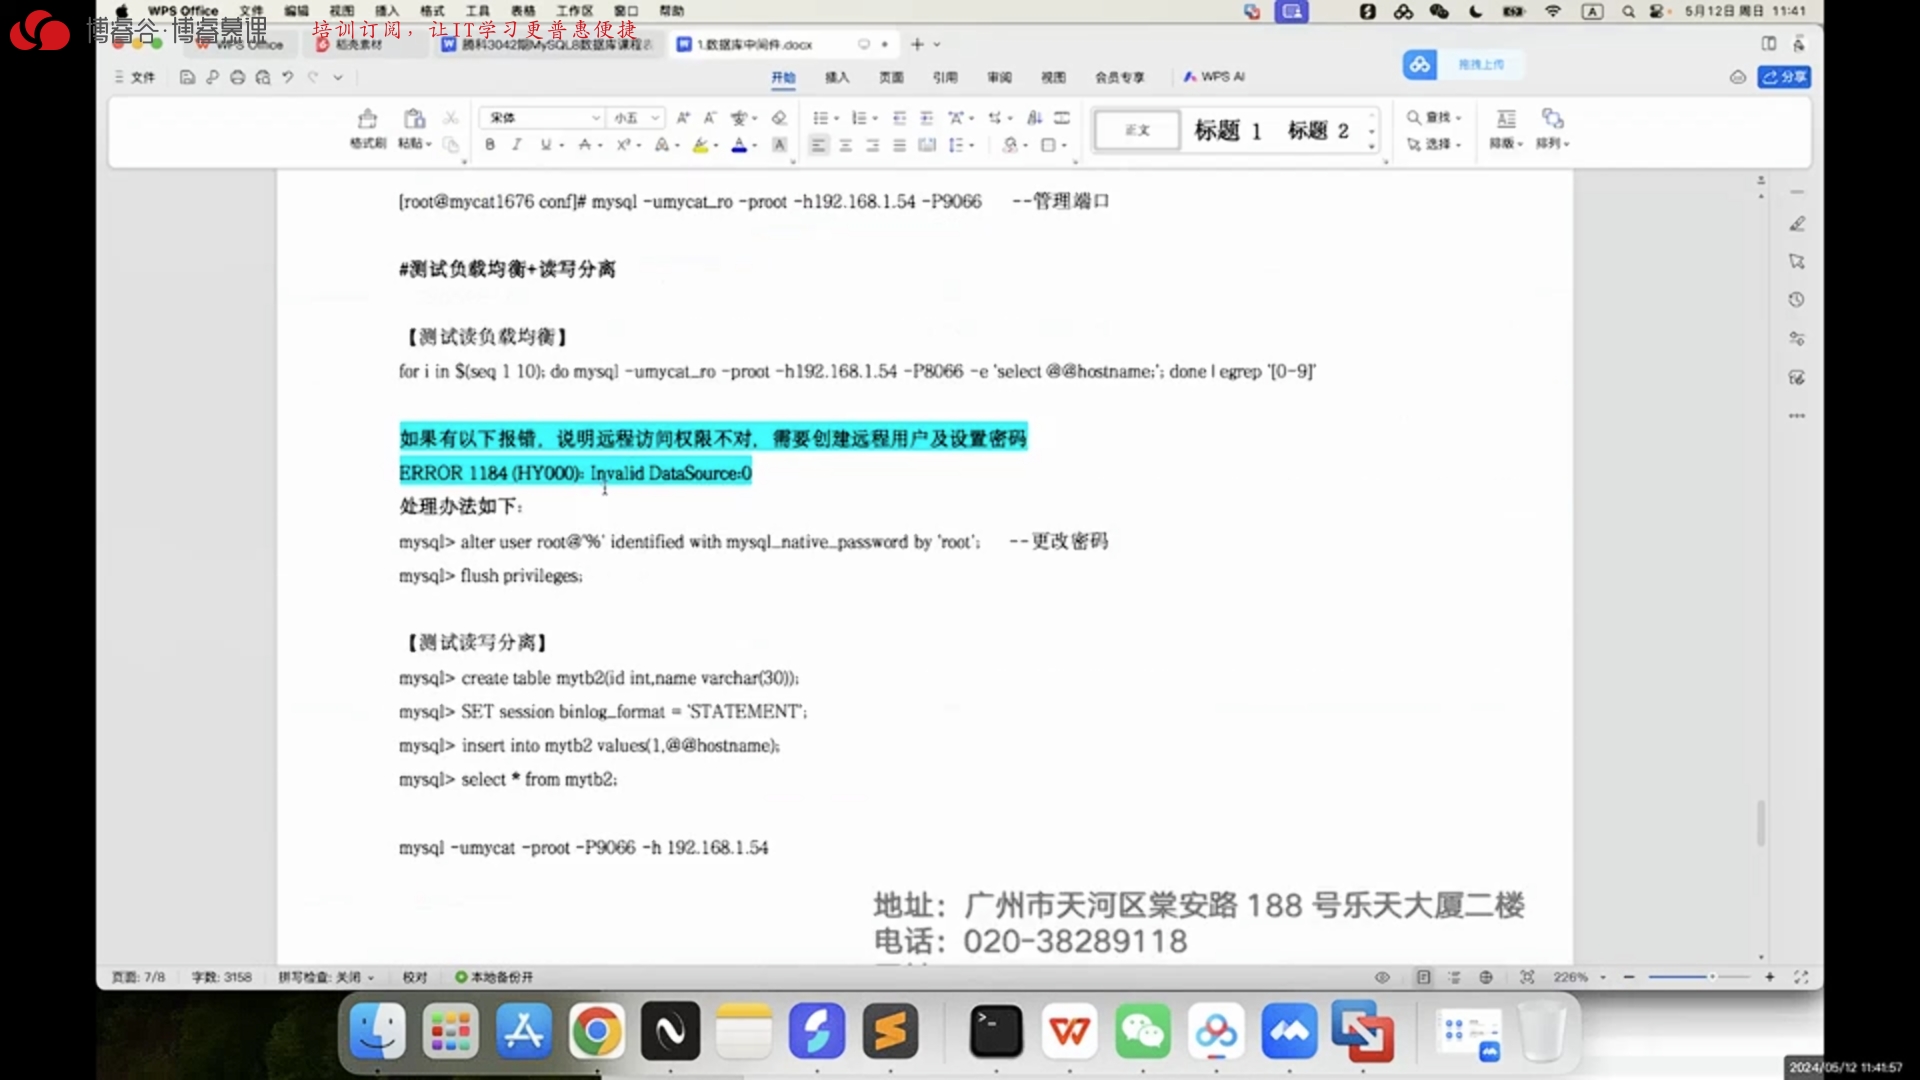Toggle Strikethrough formatting
The image size is (1920, 1080).
(x=585, y=145)
